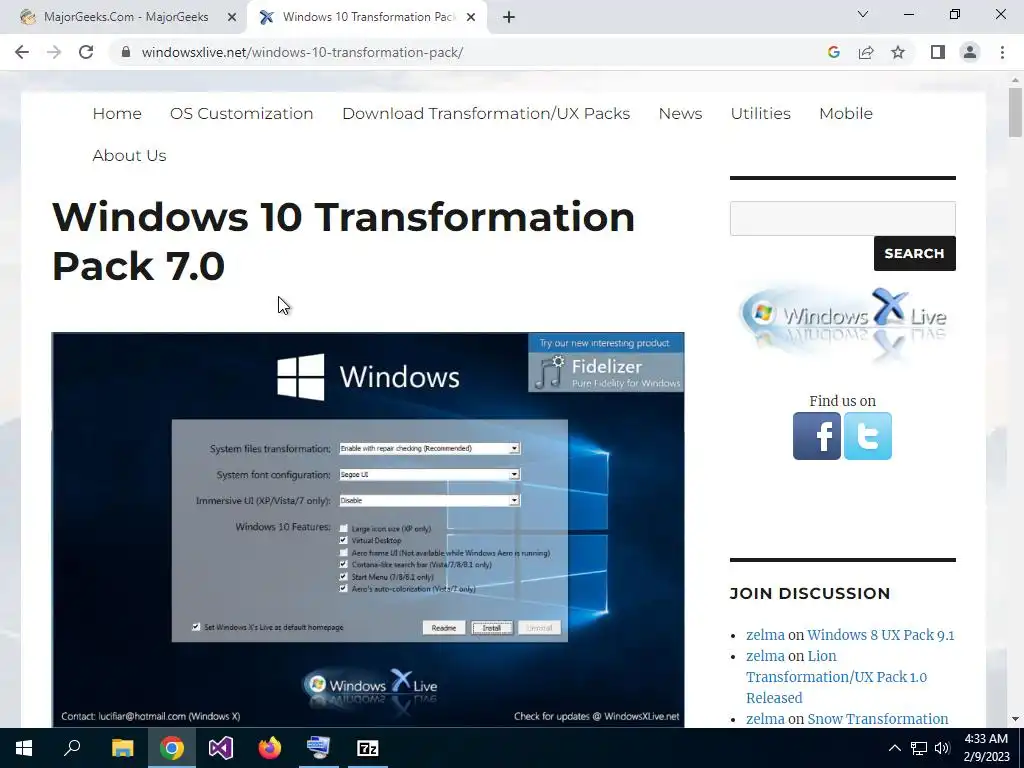Image resolution: width=1024 pixels, height=768 pixels.
Task: Open the Google icon in address bar
Action: click(x=833, y=52)
